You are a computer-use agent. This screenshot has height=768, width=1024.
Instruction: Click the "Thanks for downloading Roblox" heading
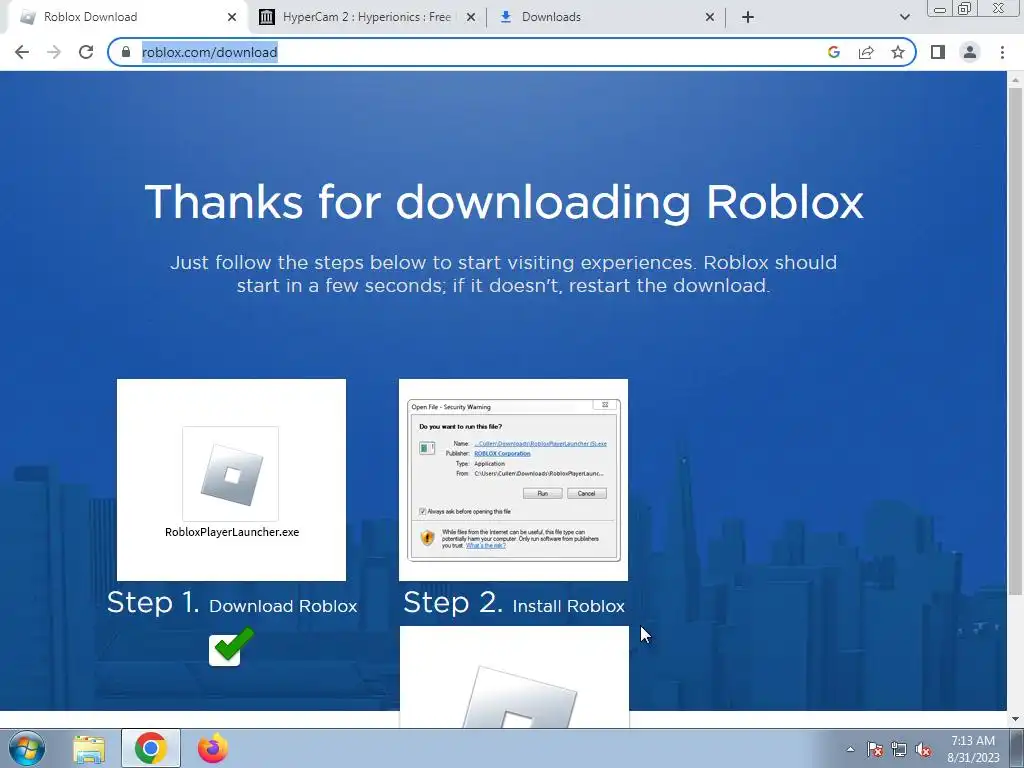click(504, 202)
